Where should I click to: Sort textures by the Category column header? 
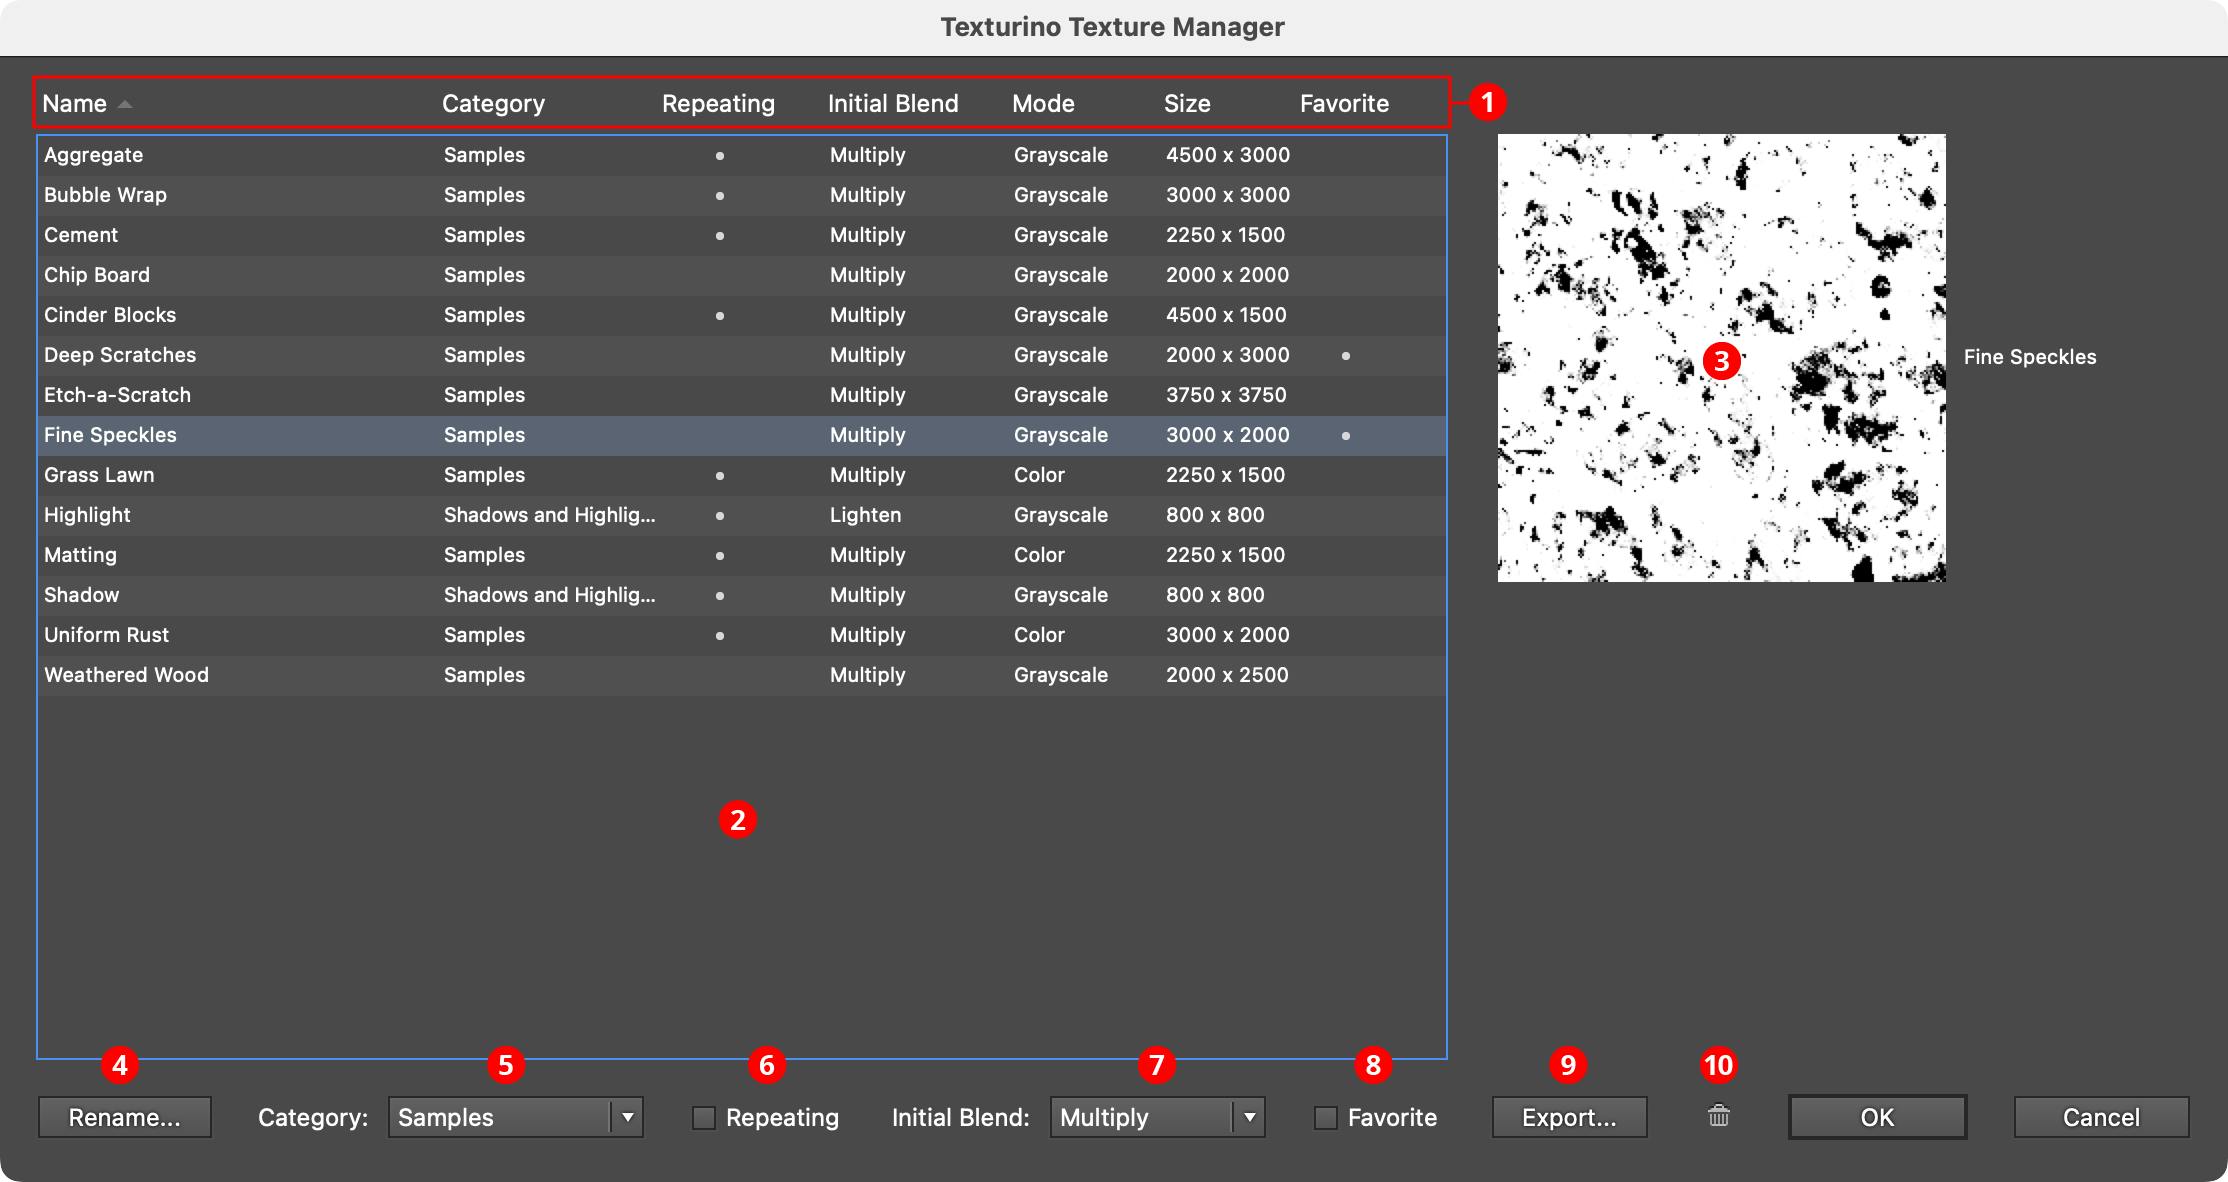(493, 103)
